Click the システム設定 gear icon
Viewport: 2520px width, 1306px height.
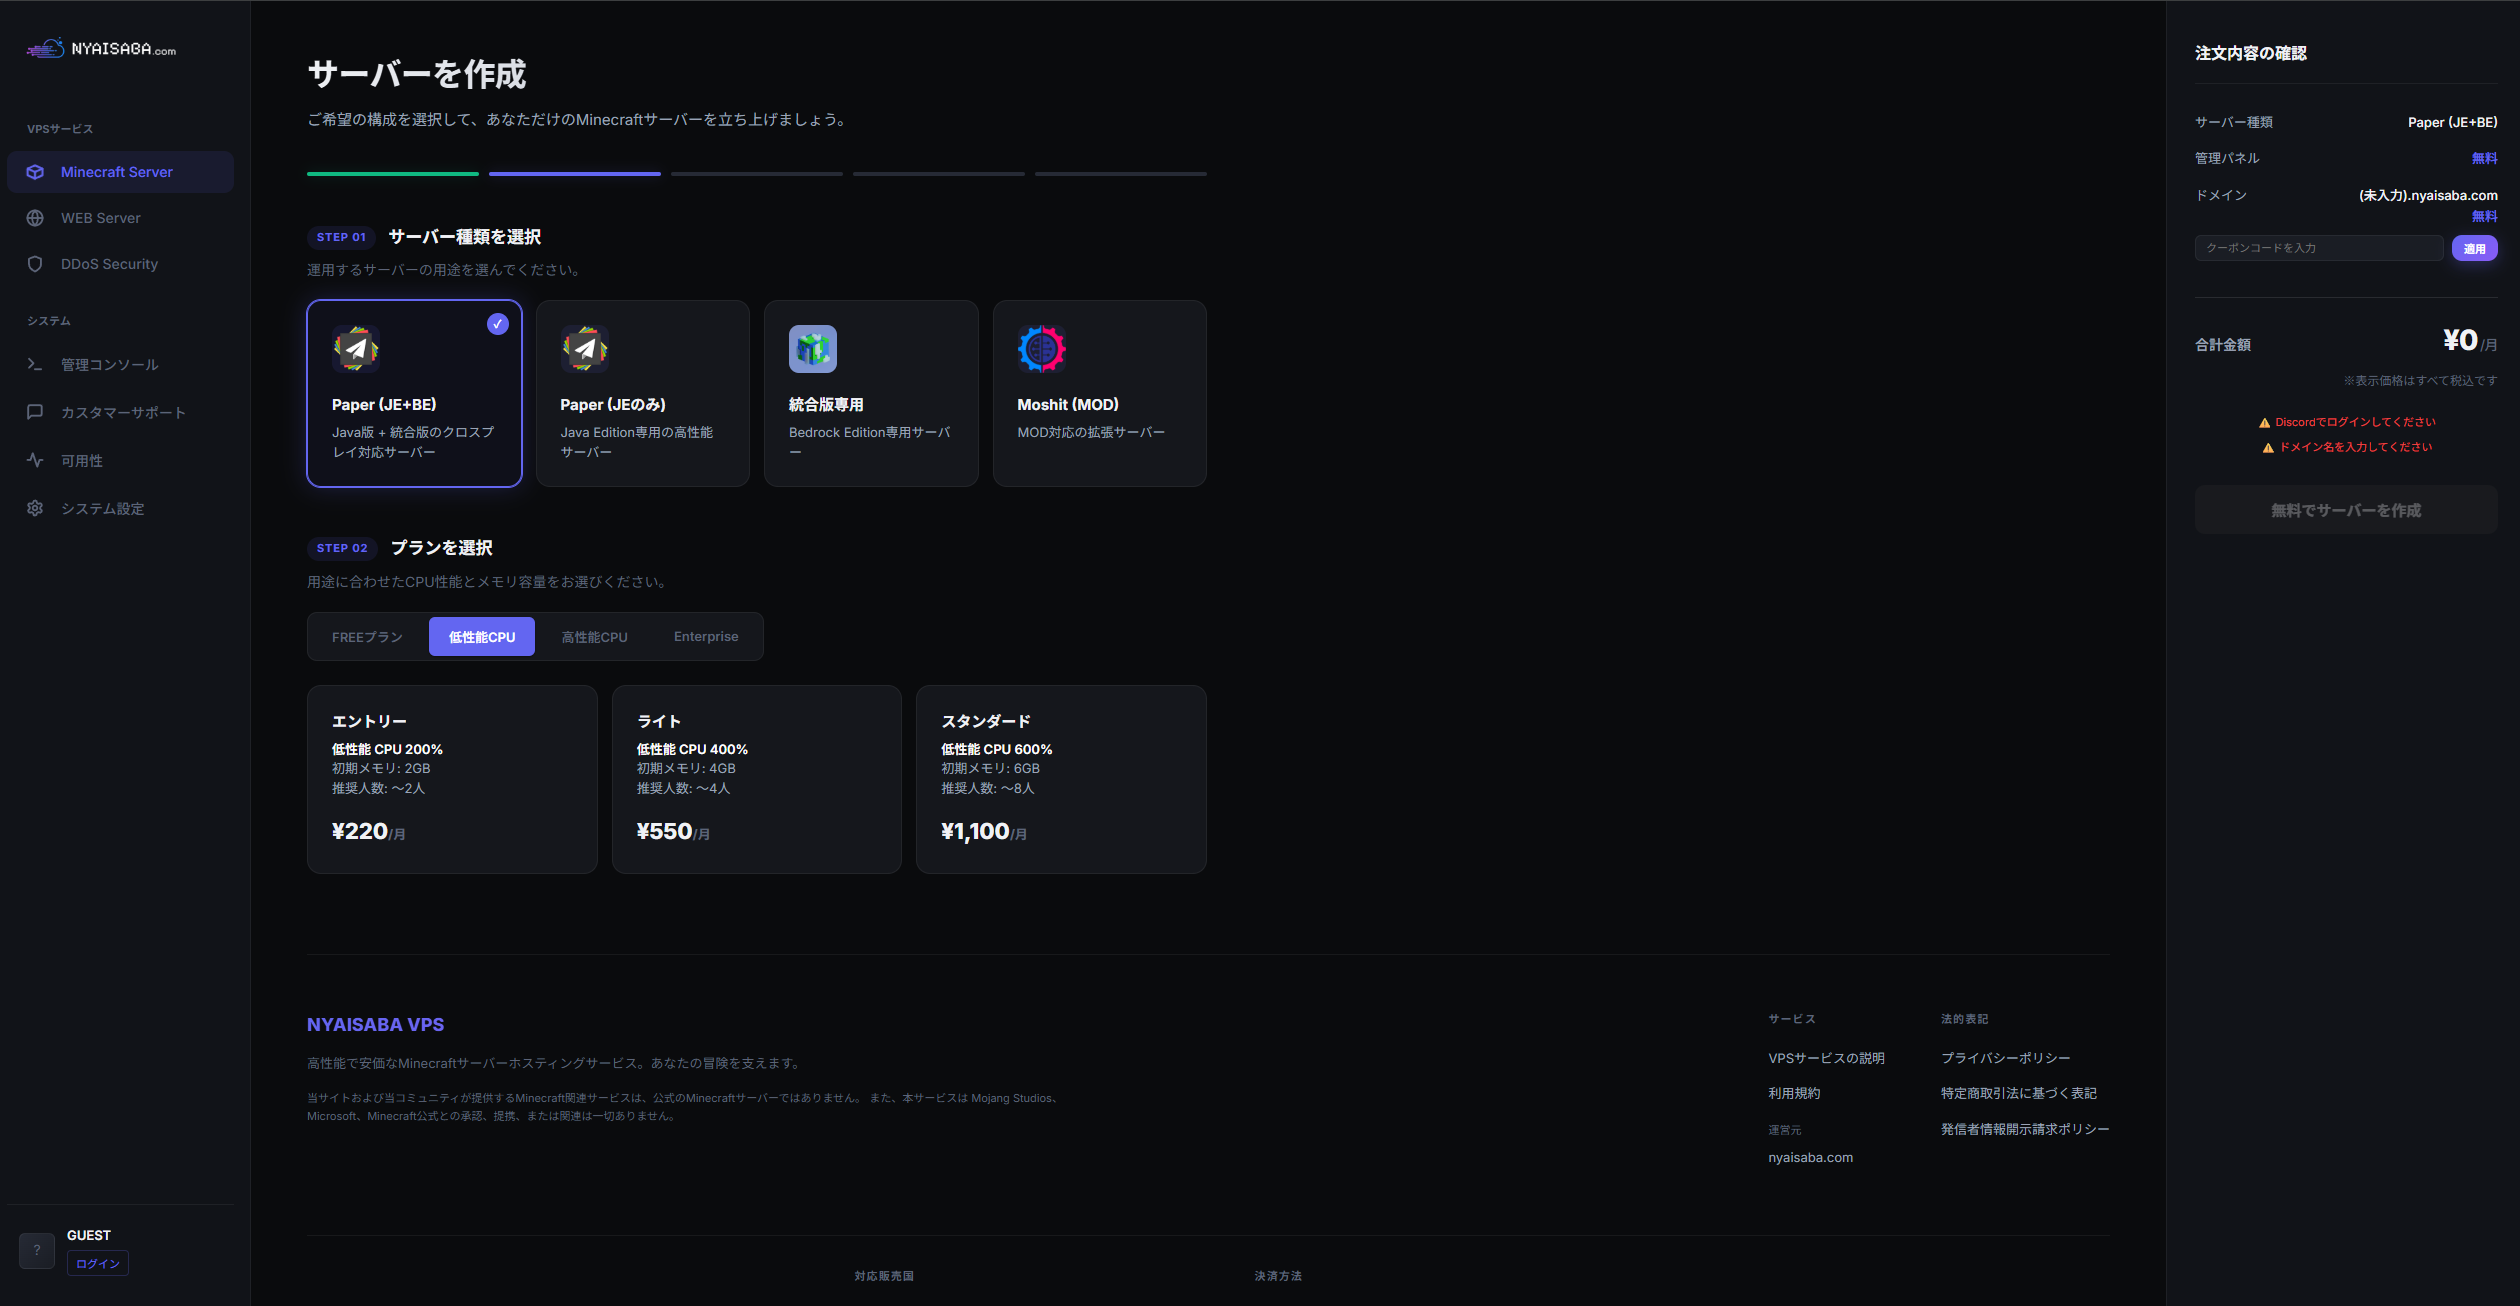pyautogui.click(x=35, y=508)
